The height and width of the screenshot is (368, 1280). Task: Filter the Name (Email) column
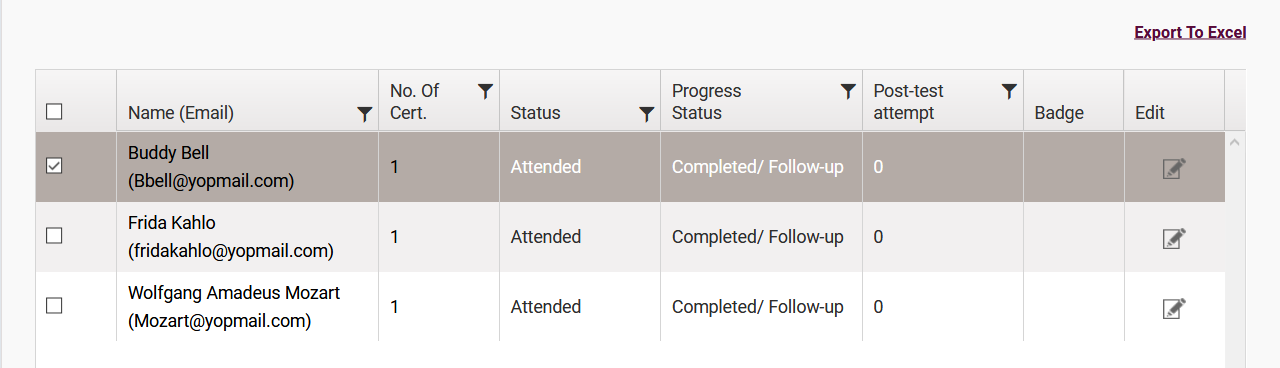pyautogui.click(x=365, y=115)
